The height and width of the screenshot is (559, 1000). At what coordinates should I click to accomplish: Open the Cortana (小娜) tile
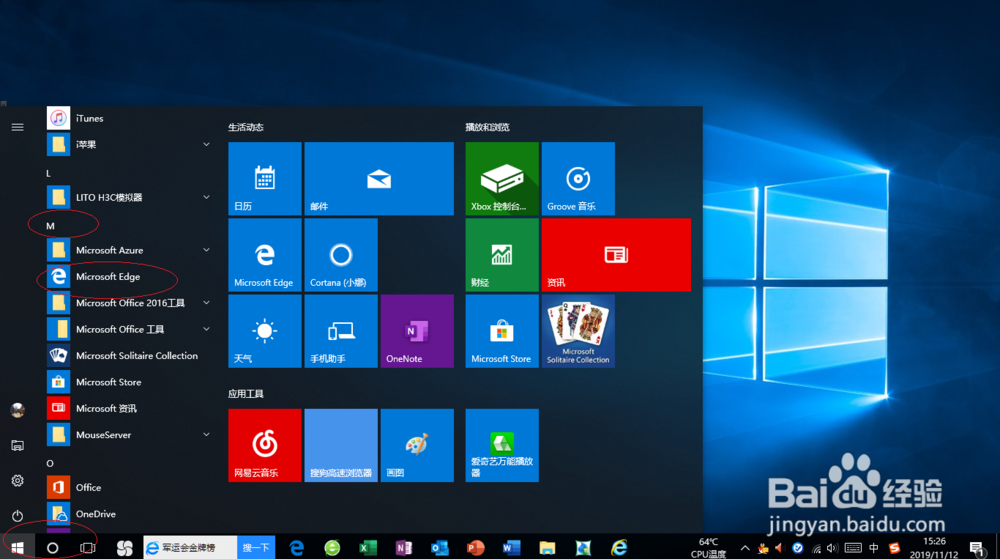point(341,255)
